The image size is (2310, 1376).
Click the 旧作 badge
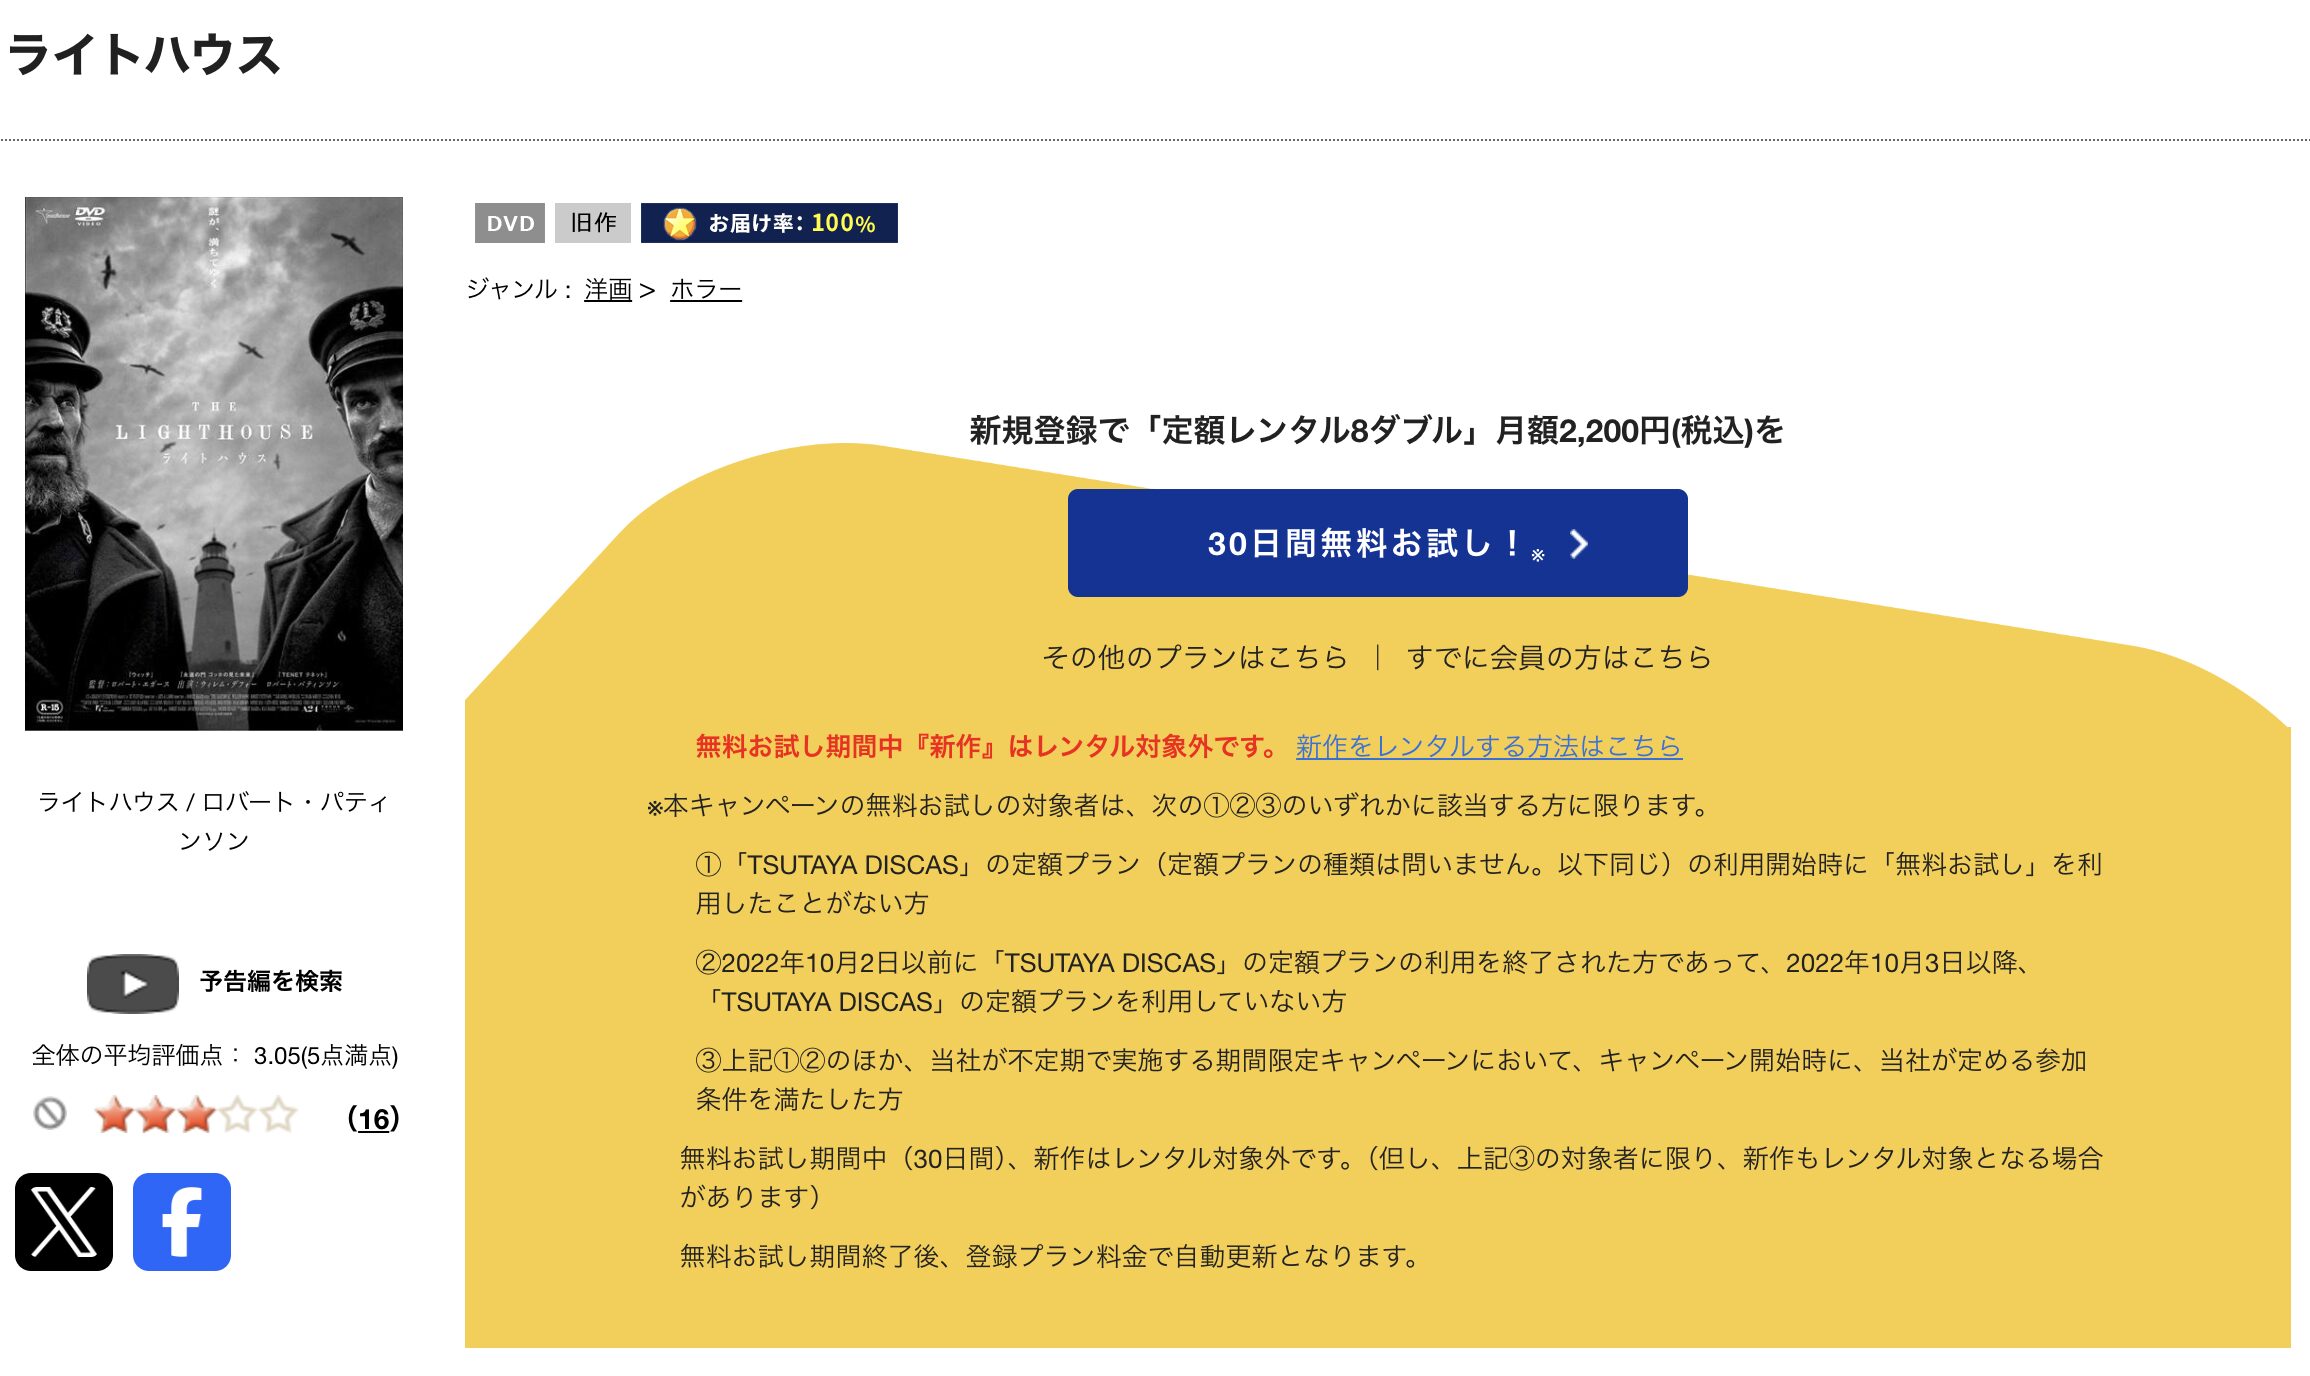[593, 223]
